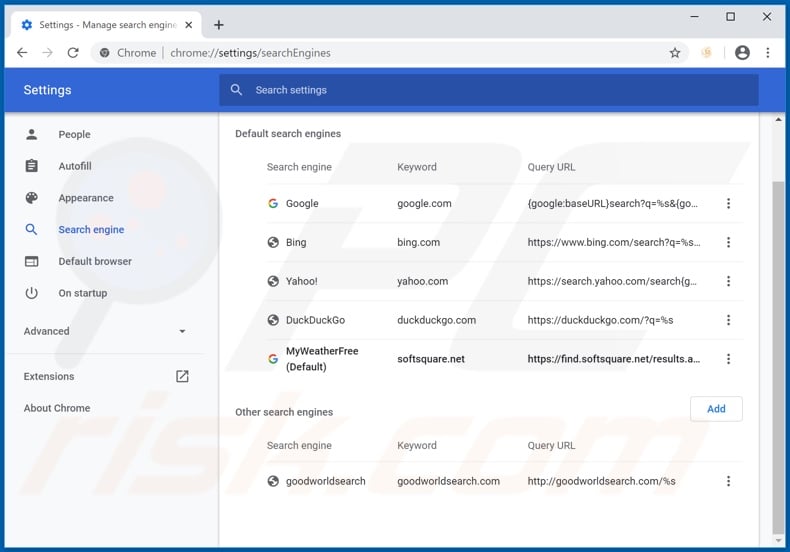Click the globe icon beside Bing

273,242
